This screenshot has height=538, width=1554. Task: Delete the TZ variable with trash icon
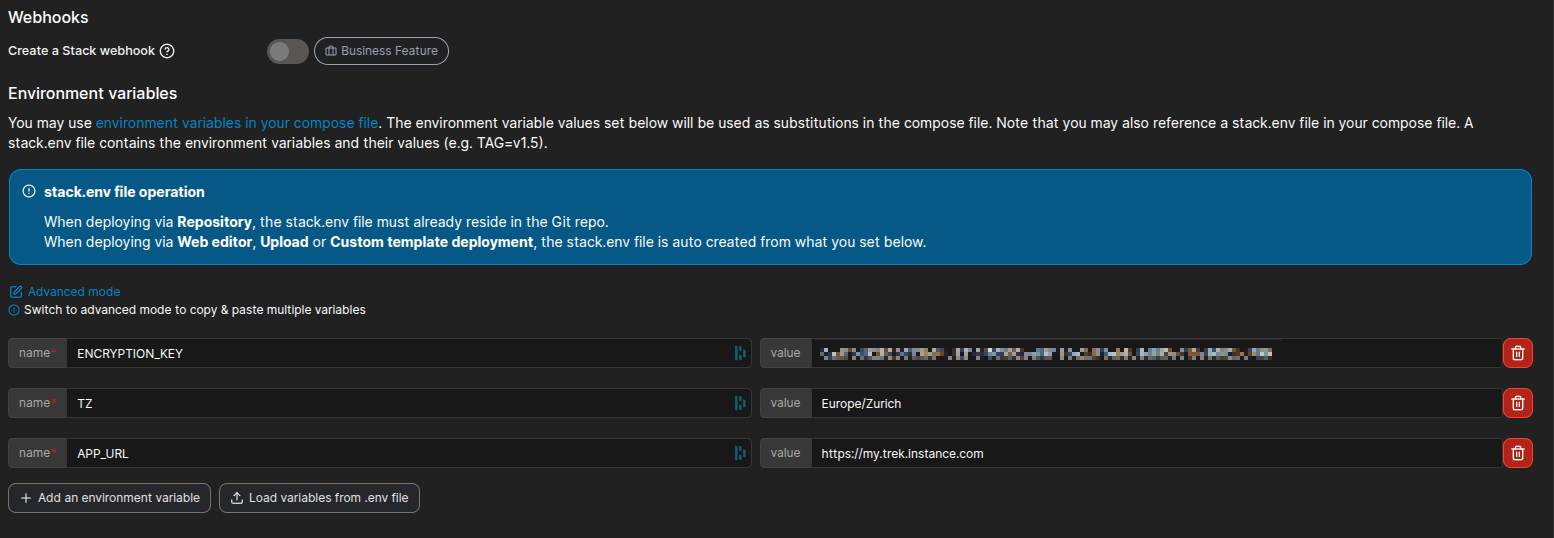click(x=1518, y=403)
